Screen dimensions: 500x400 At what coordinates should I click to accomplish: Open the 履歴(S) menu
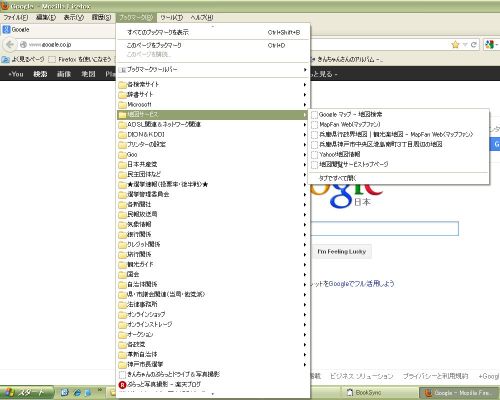pyautogui.click(x=101, y=17)
